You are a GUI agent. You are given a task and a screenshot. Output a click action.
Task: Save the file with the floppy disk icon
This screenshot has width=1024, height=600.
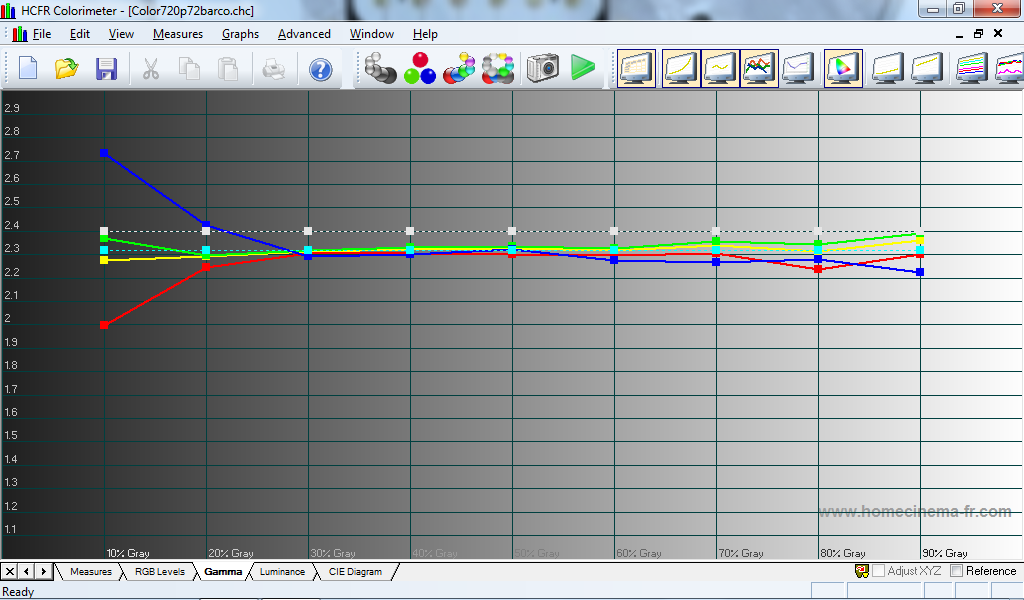(x=106, y=69)
